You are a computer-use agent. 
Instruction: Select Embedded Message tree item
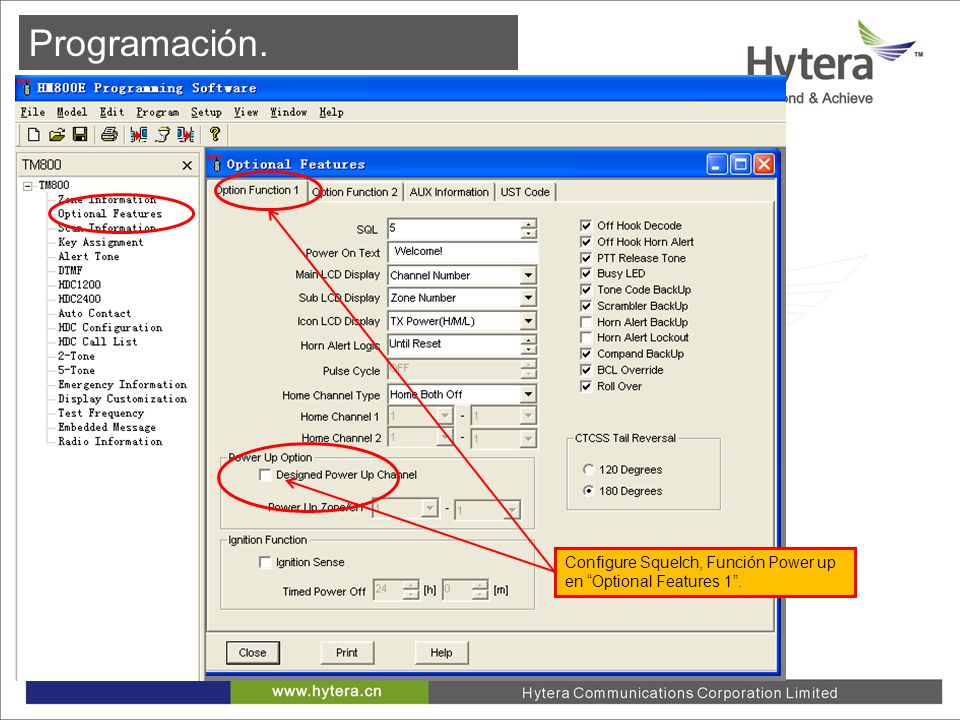(107, 427)
